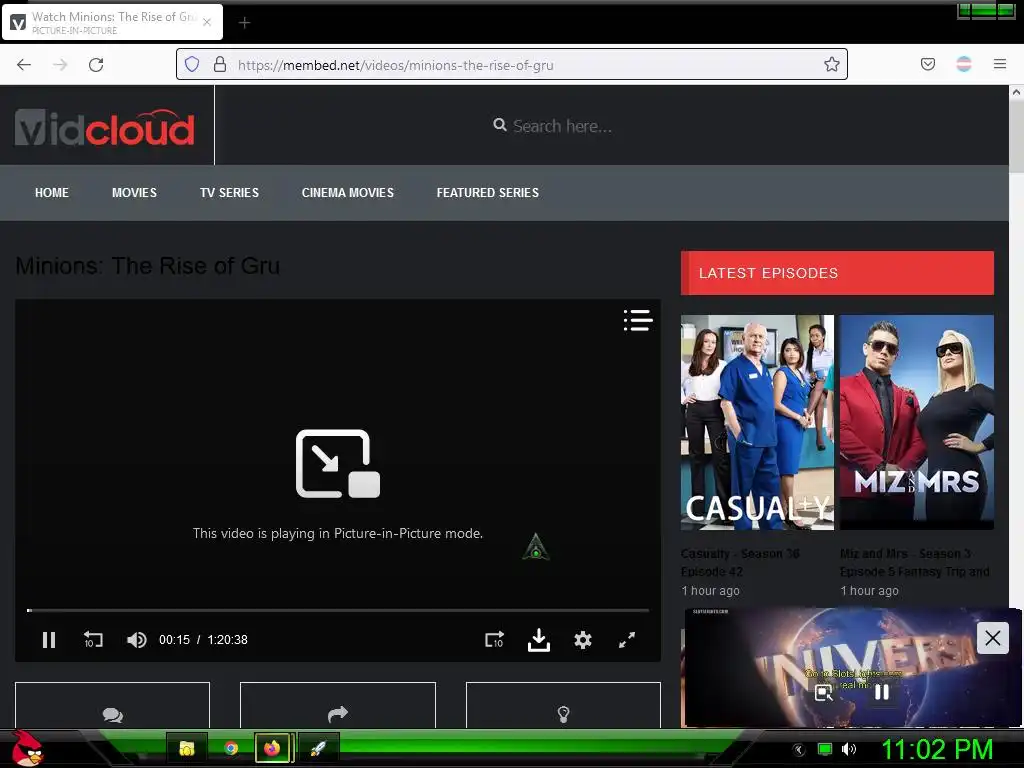This screenshot has height=768, width=1024.
Task: View site security via the padlock icon
Action: pos(220,64)
